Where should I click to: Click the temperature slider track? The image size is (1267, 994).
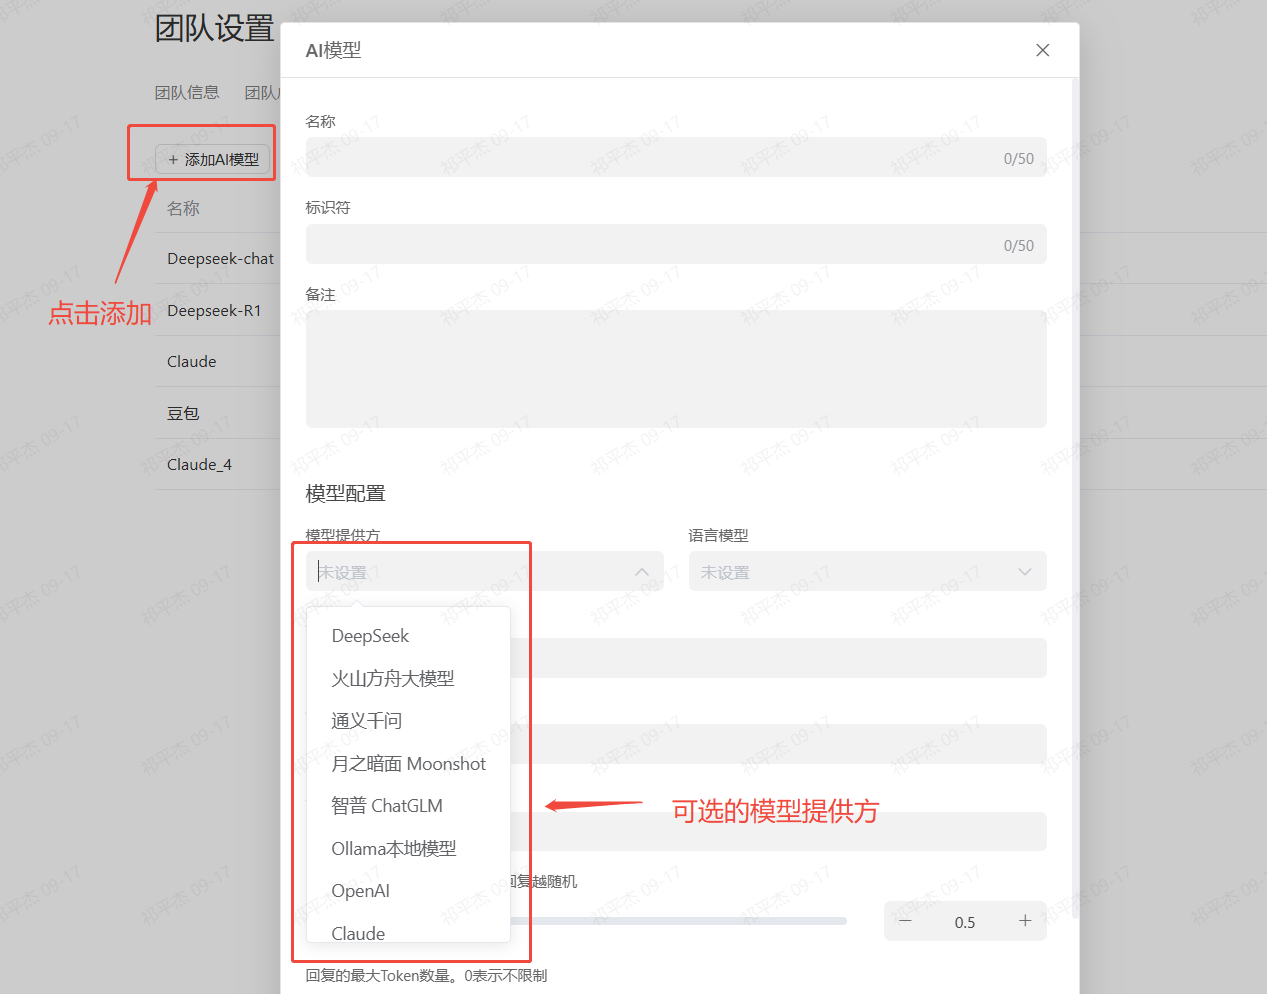point(700,921)
